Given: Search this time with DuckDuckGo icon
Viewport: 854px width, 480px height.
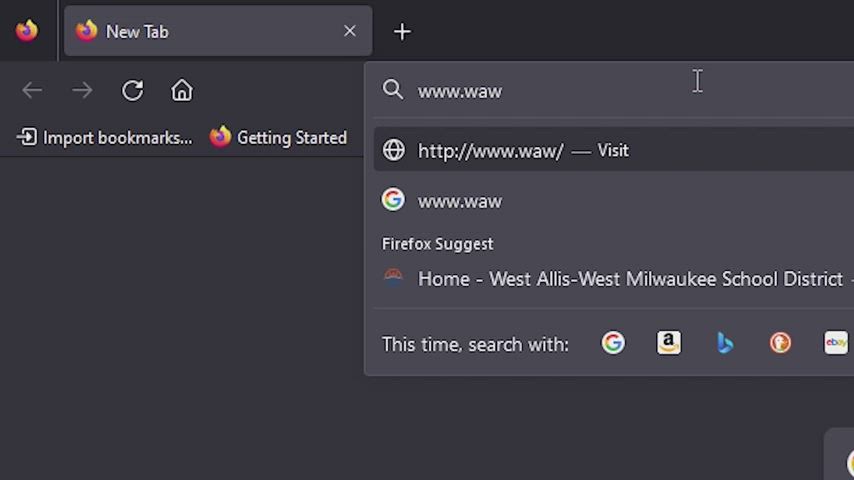Looking at the screenshot, I should [x=780, y=343].
